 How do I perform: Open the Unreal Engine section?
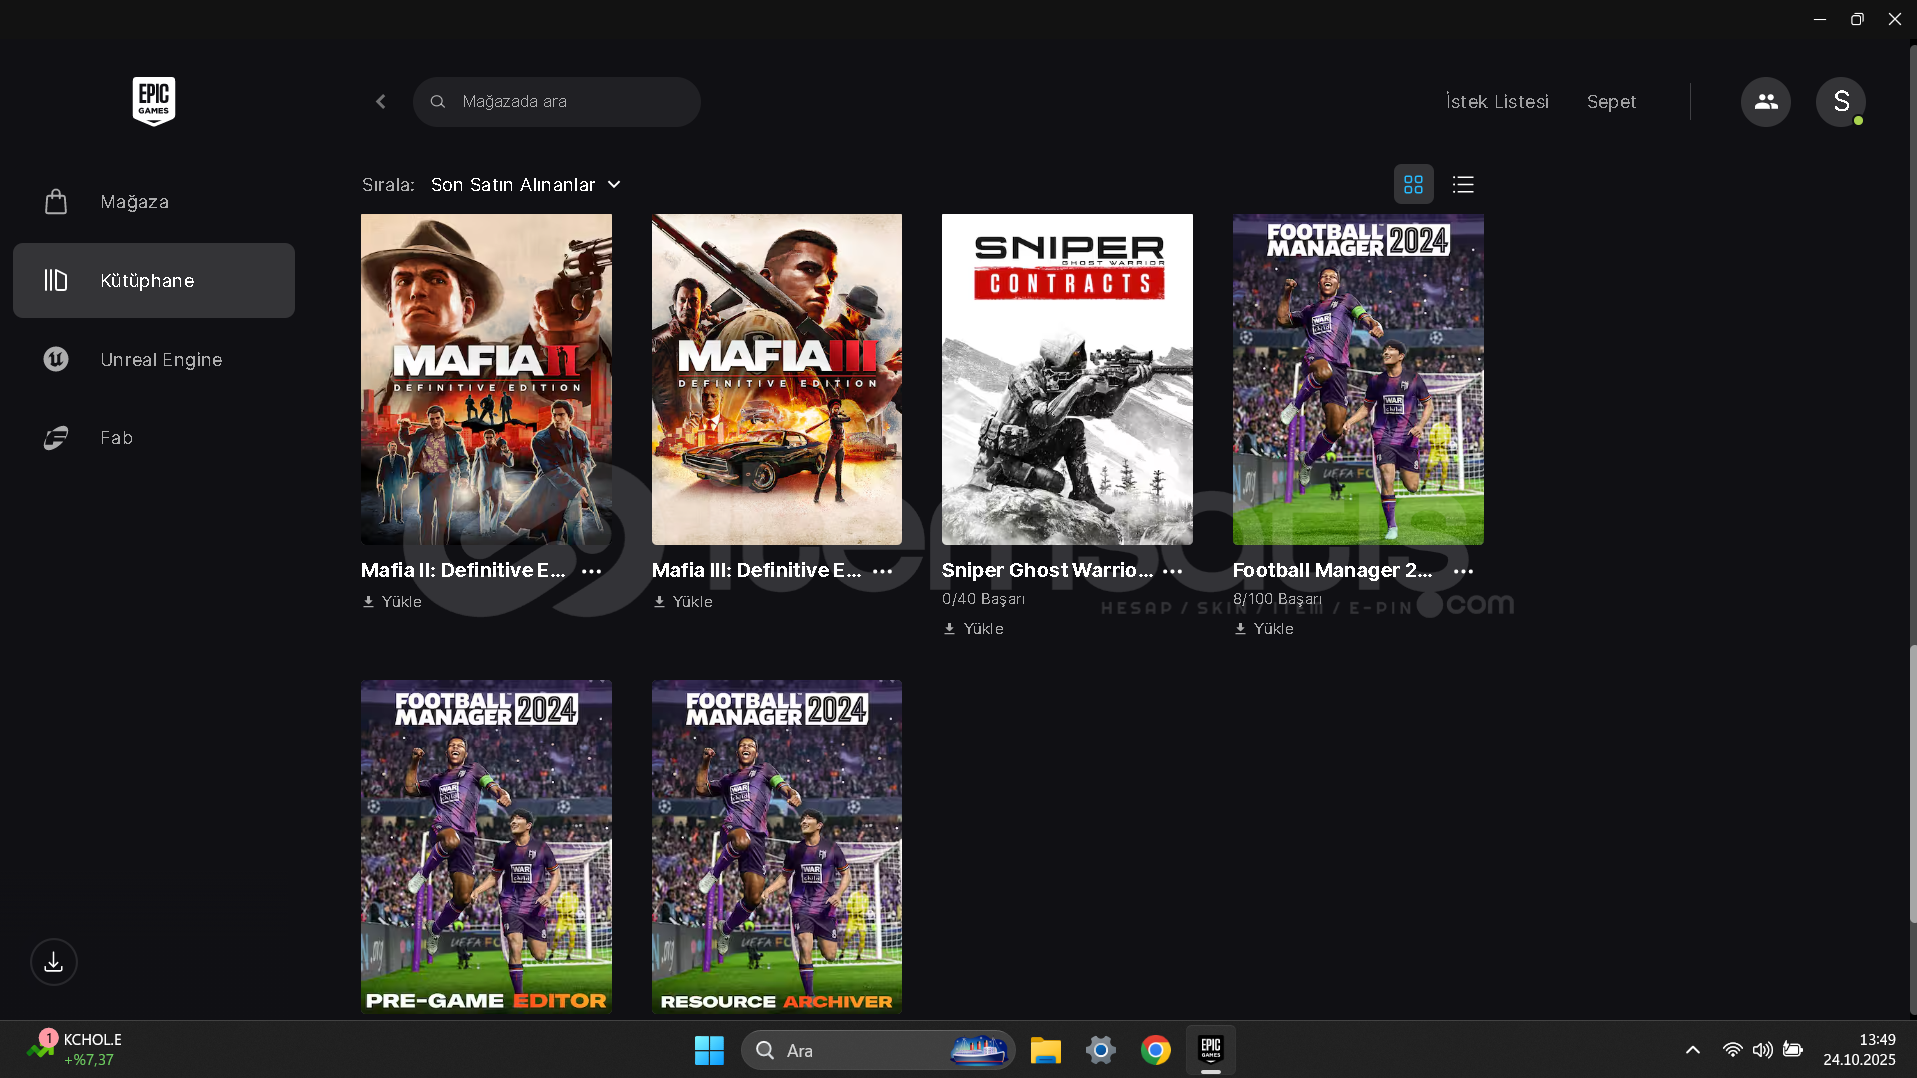pos(160,359)
